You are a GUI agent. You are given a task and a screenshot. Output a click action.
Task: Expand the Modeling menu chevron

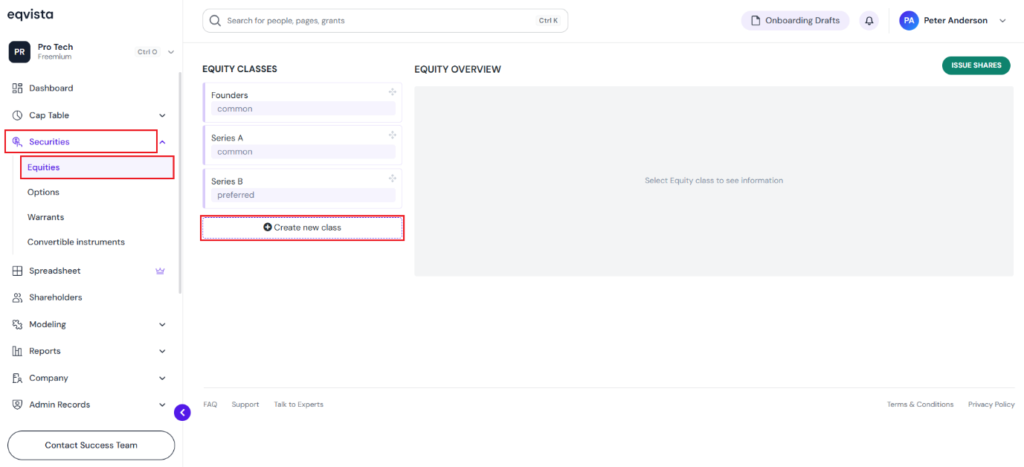tap(163, 325)
